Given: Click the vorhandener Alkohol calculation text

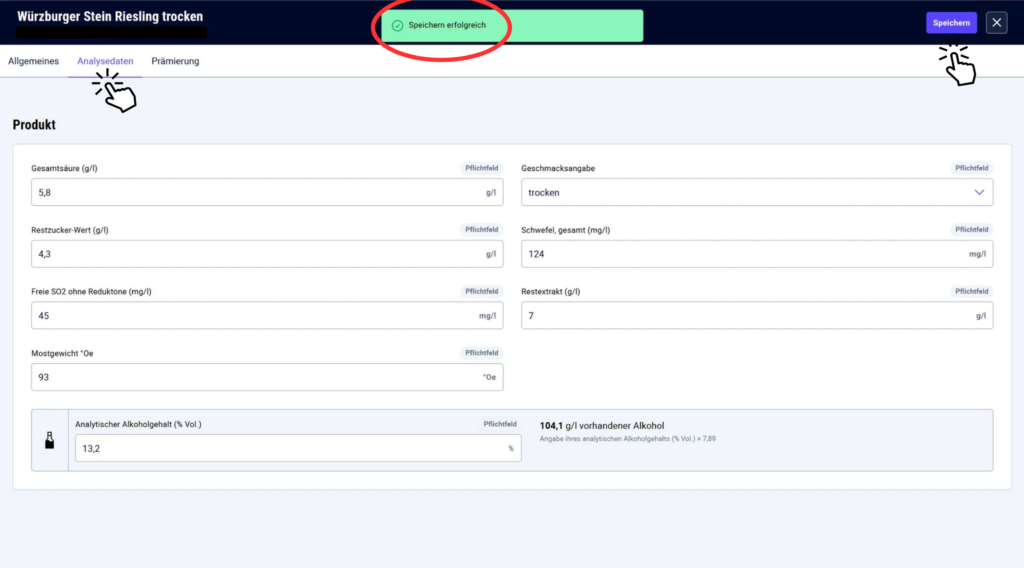Looking at the screenshot, I should (601, 426).
